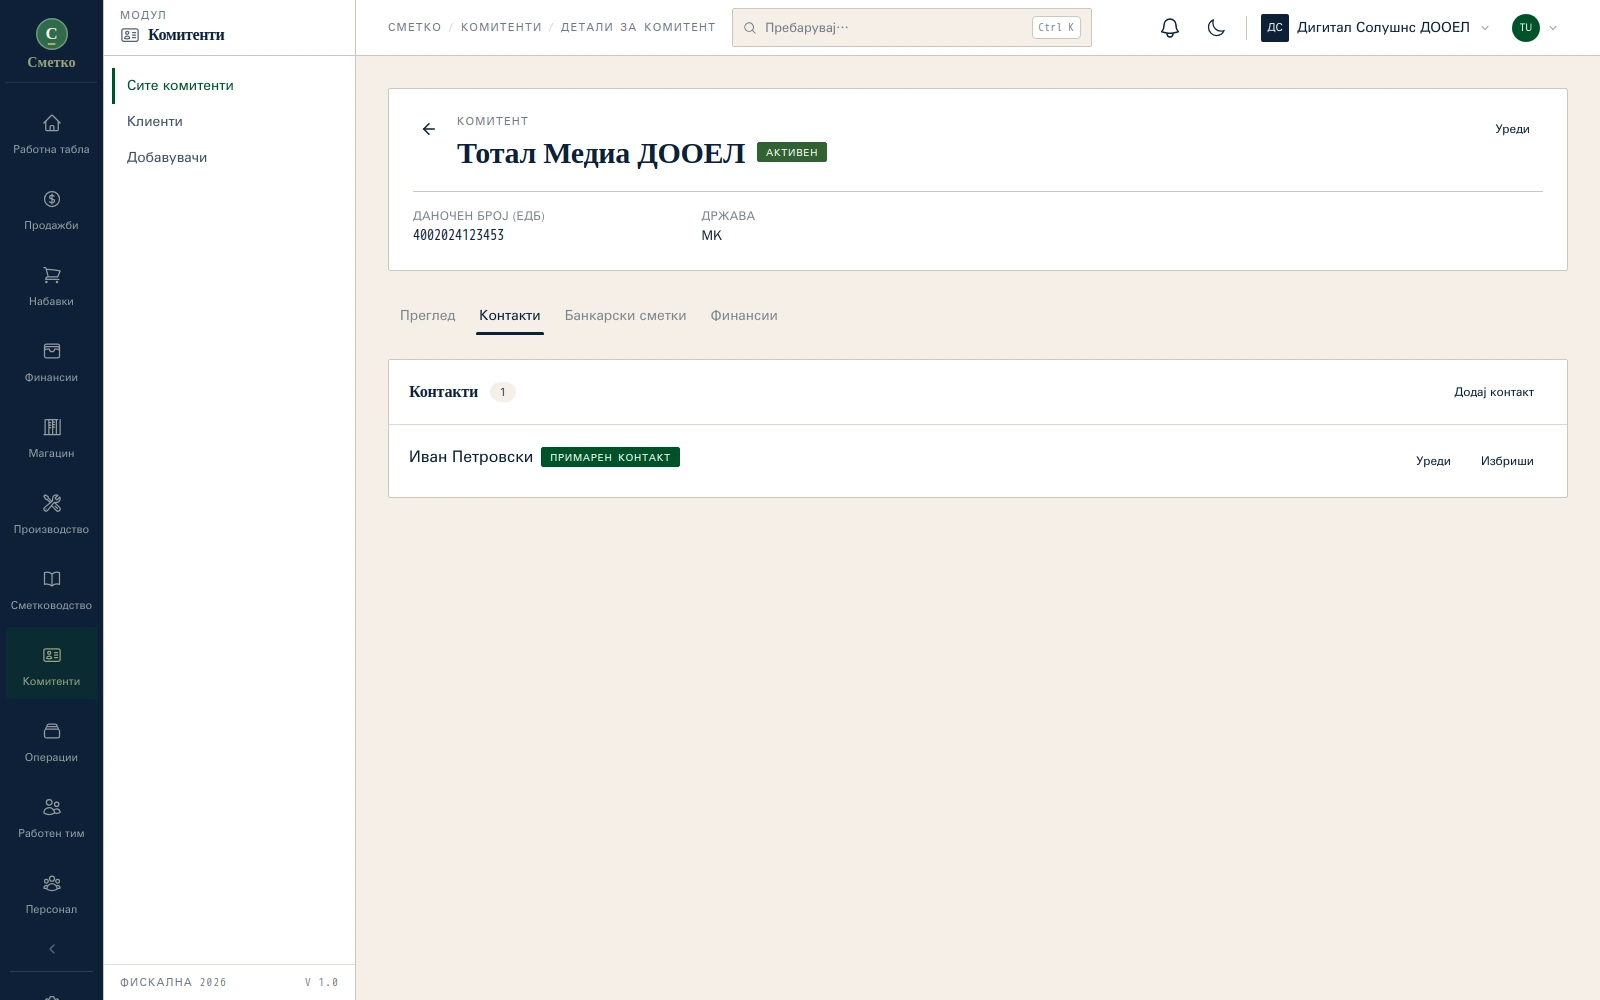The width and height of the screenshot is (1600, 1000).
Task: Click Уреди for the комитент header
Action: 1512,129
